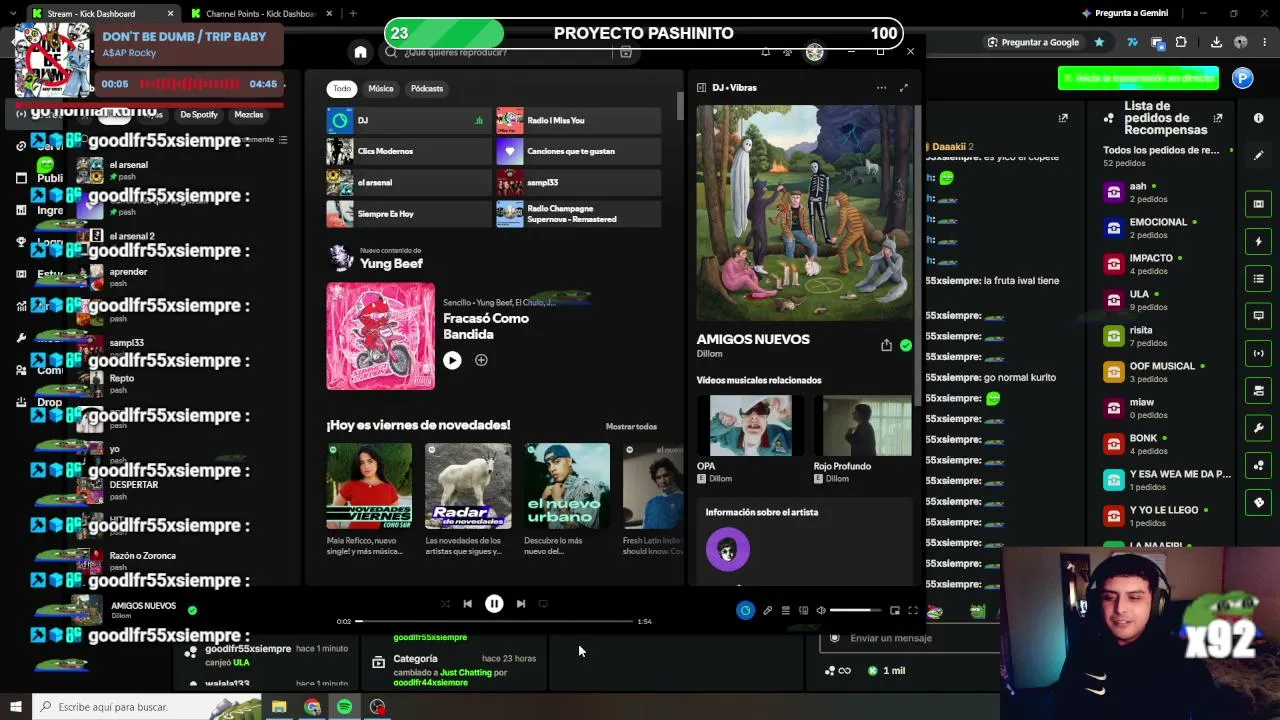This screenshot has height=720, width=1280.
Task: Open Spotify browse icon in search bar
Action: coord(626,52)
